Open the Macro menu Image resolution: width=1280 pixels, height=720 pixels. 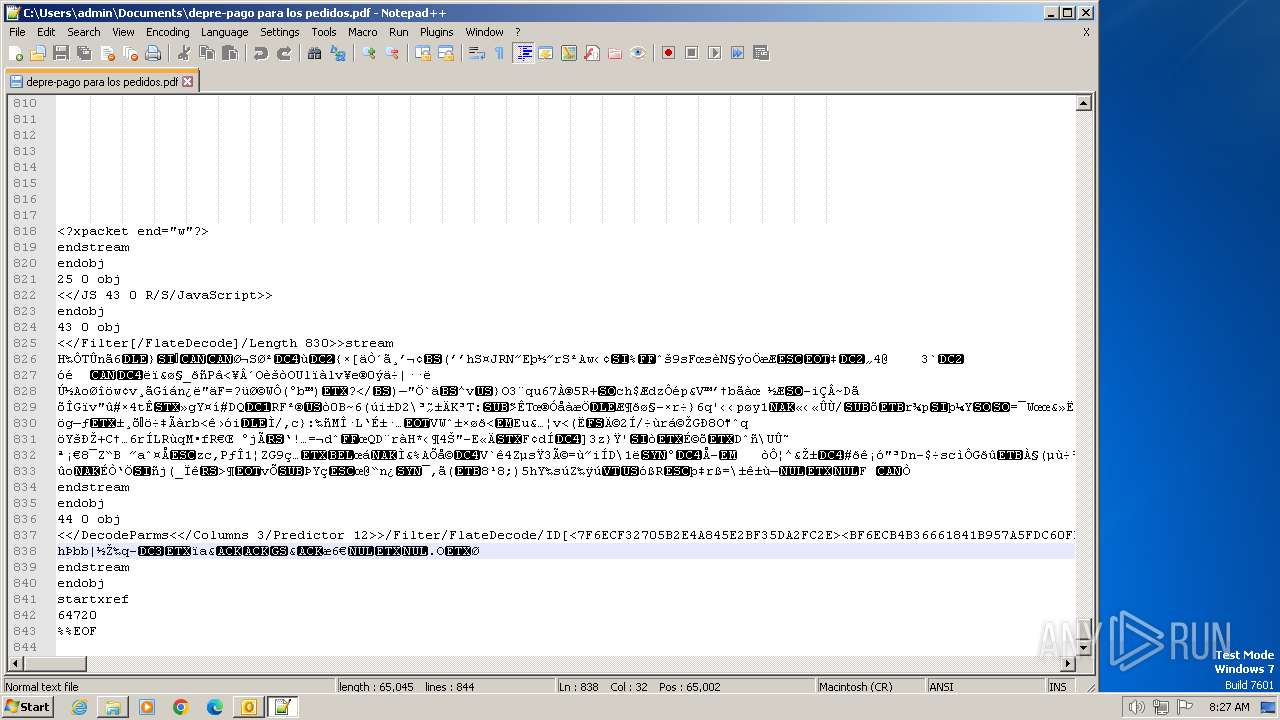coord(363,32)
